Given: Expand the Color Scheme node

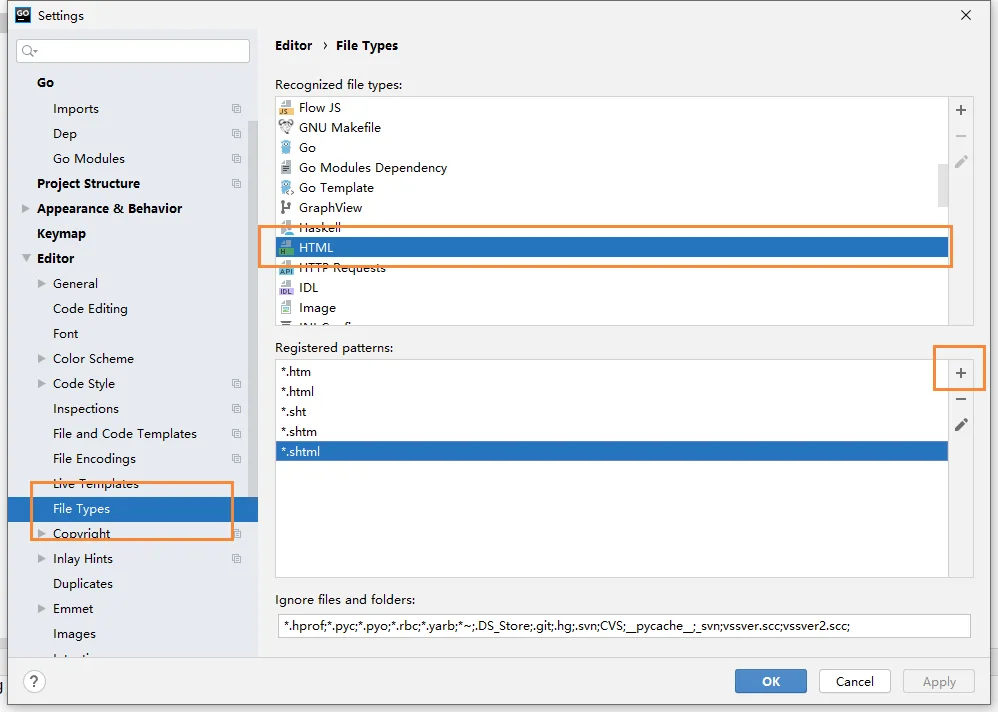Looking at the screenshot, I should (41, 359).
